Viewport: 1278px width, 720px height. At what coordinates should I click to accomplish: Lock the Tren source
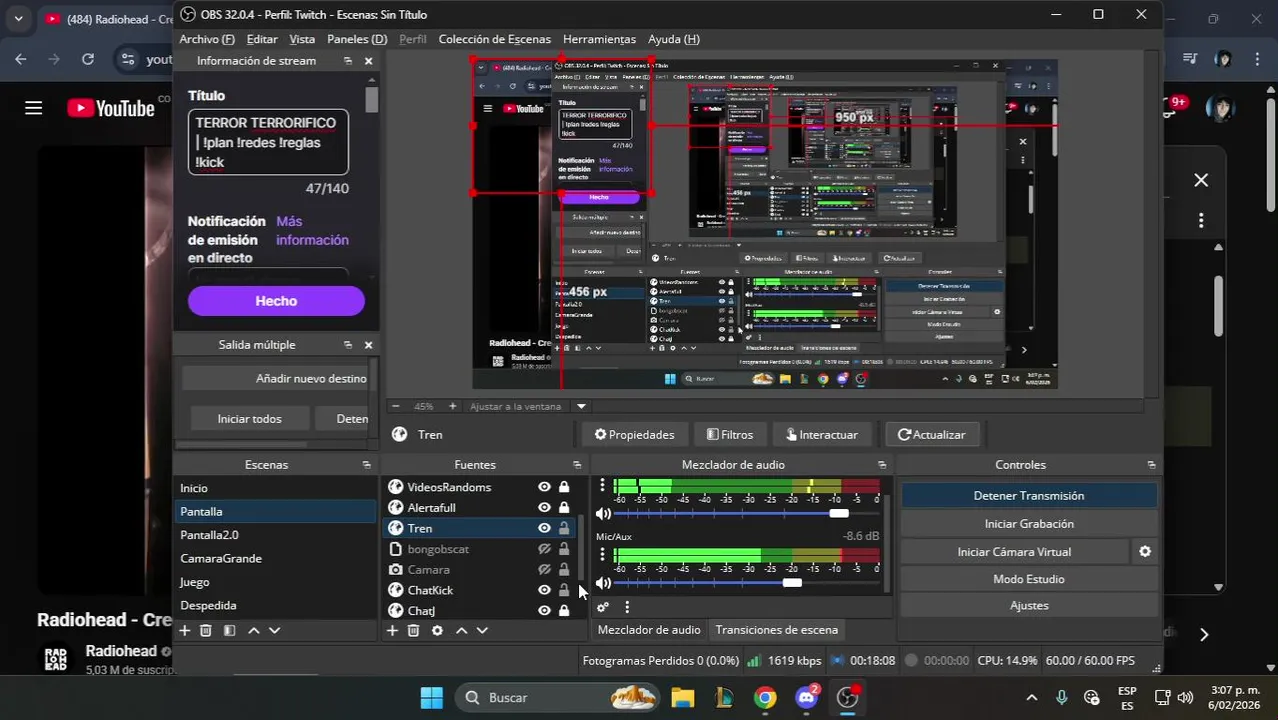[564, 528]
